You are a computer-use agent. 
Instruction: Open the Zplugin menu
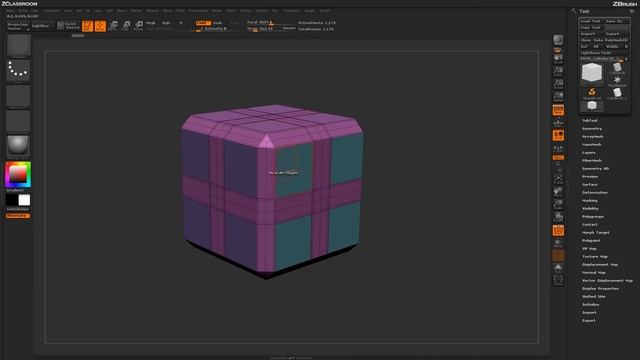pyautogui.click(x=310, y=11)
